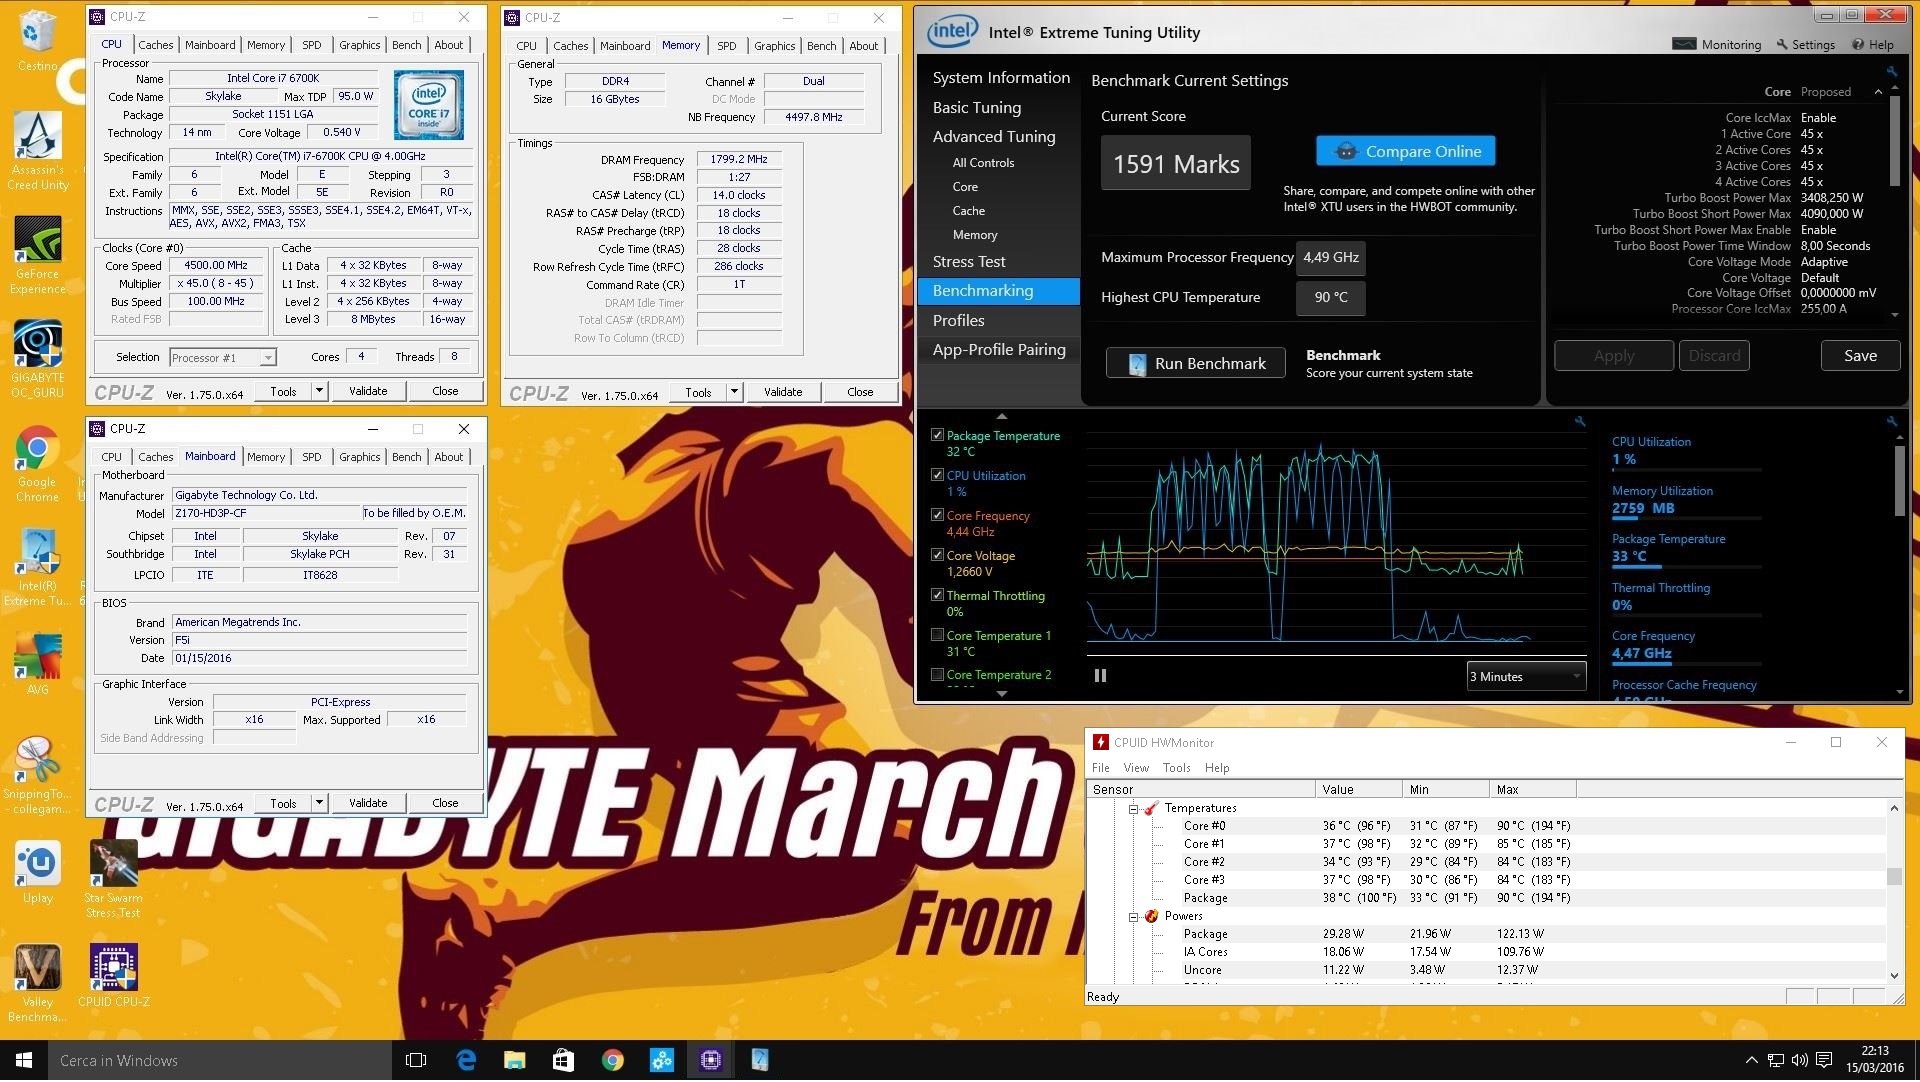Open Intel Extreme Tuning desktop shortcut

pyautogui.click(x=38, y=568)
